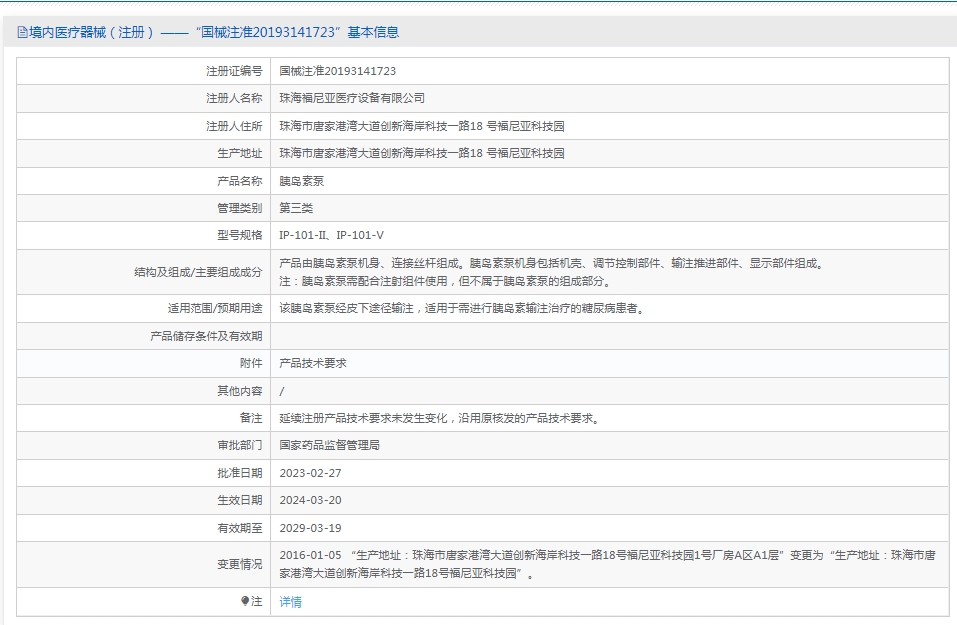Click the 适用范围/预期用途 row label
Screen dimensions: 957x625
click(x=215, y=308)
